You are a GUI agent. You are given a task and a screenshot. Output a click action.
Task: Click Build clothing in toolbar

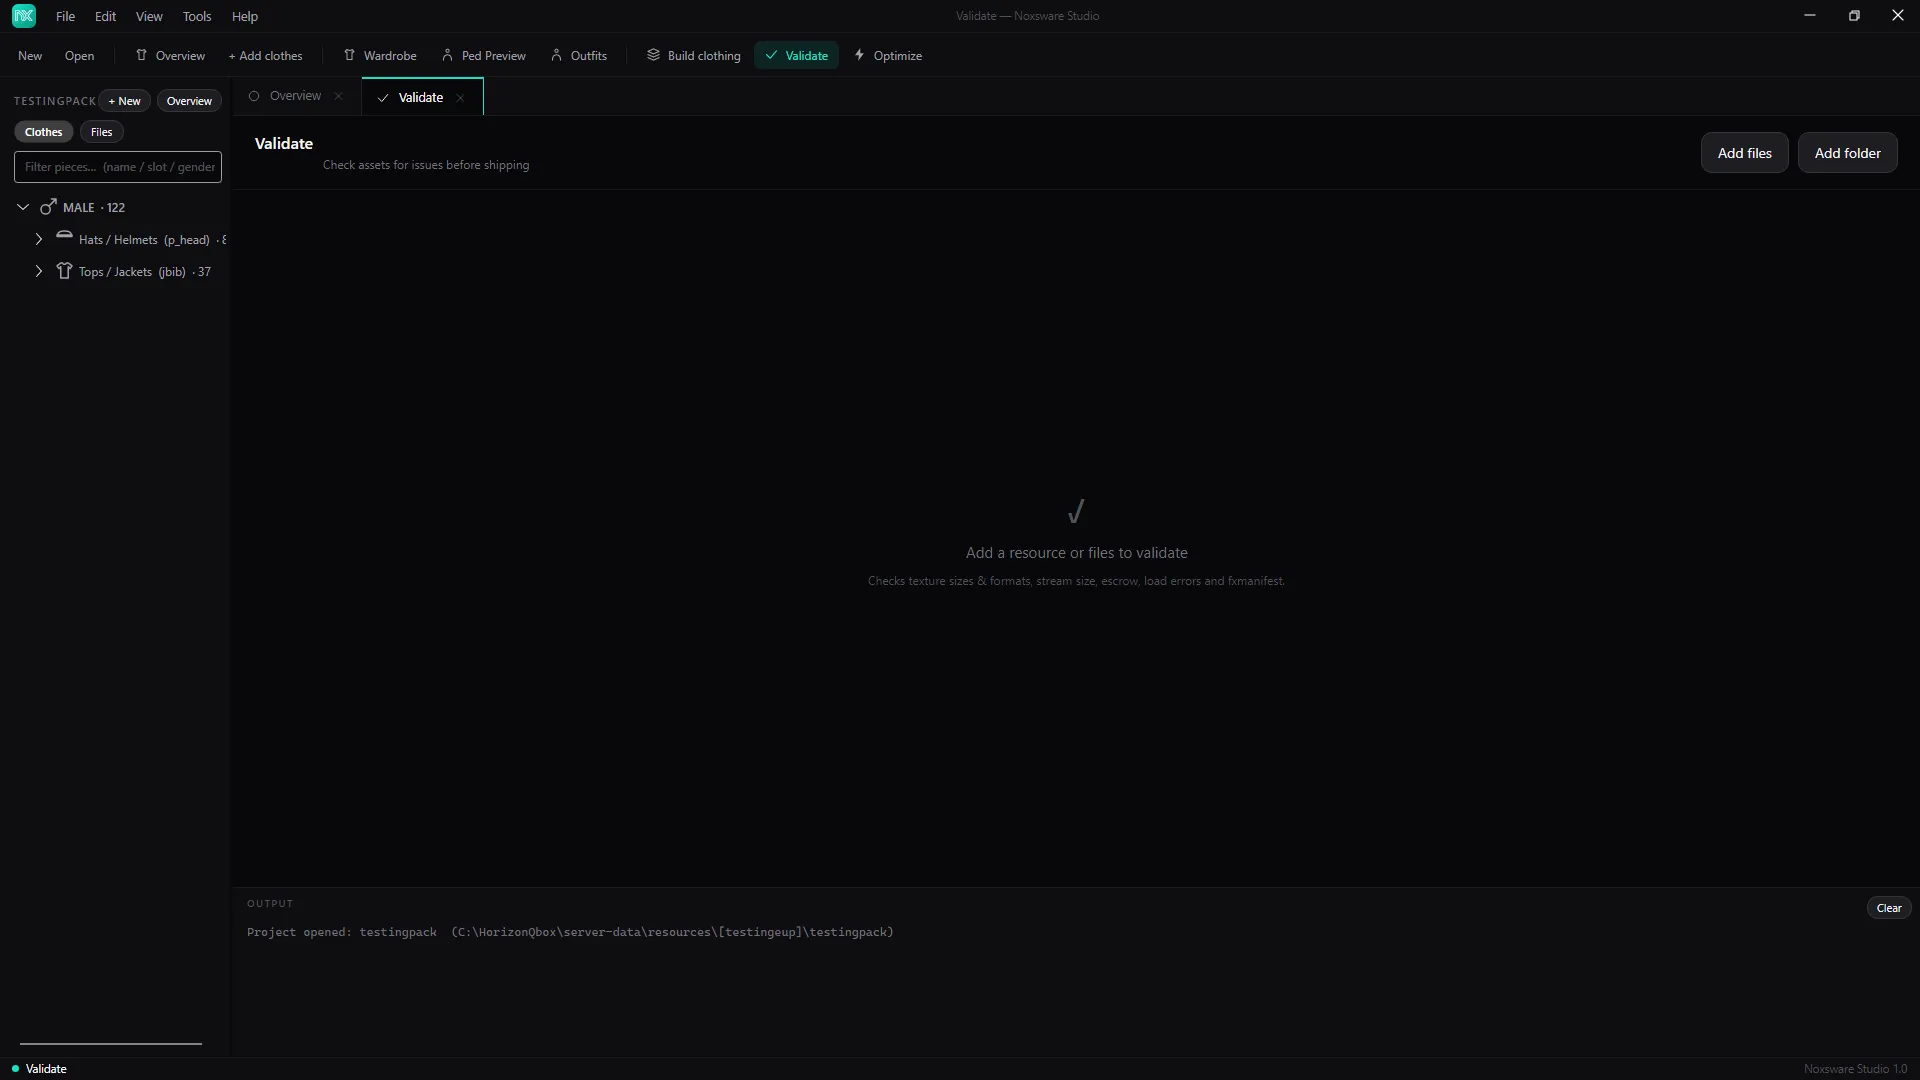click(694, 56)
